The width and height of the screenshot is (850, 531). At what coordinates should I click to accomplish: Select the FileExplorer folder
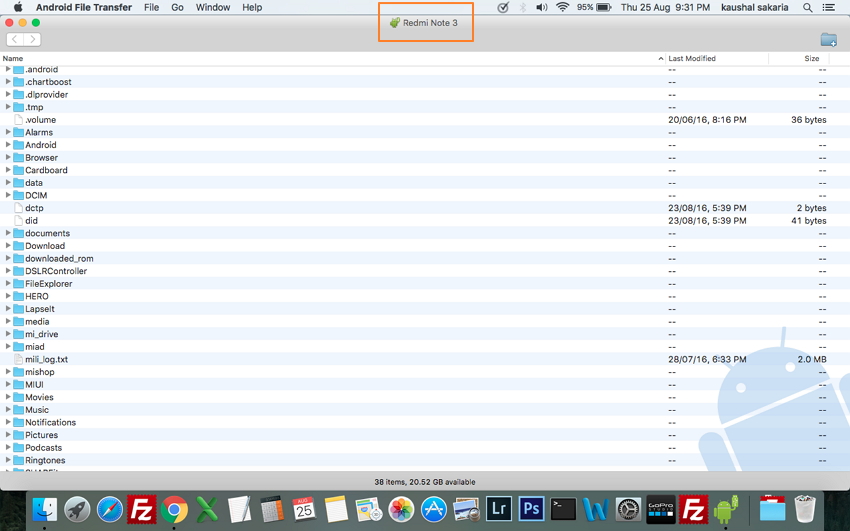(x=425, y=283)
